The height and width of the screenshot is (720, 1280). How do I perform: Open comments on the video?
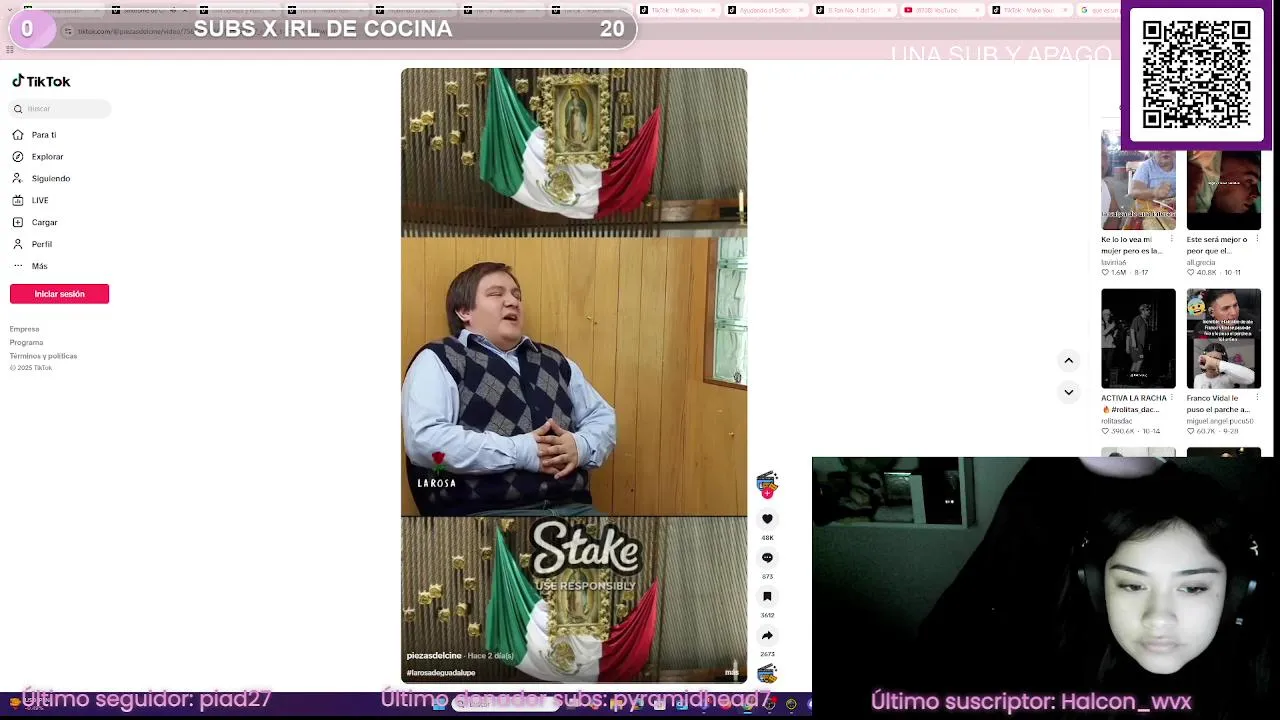click(x=767, y=558)
